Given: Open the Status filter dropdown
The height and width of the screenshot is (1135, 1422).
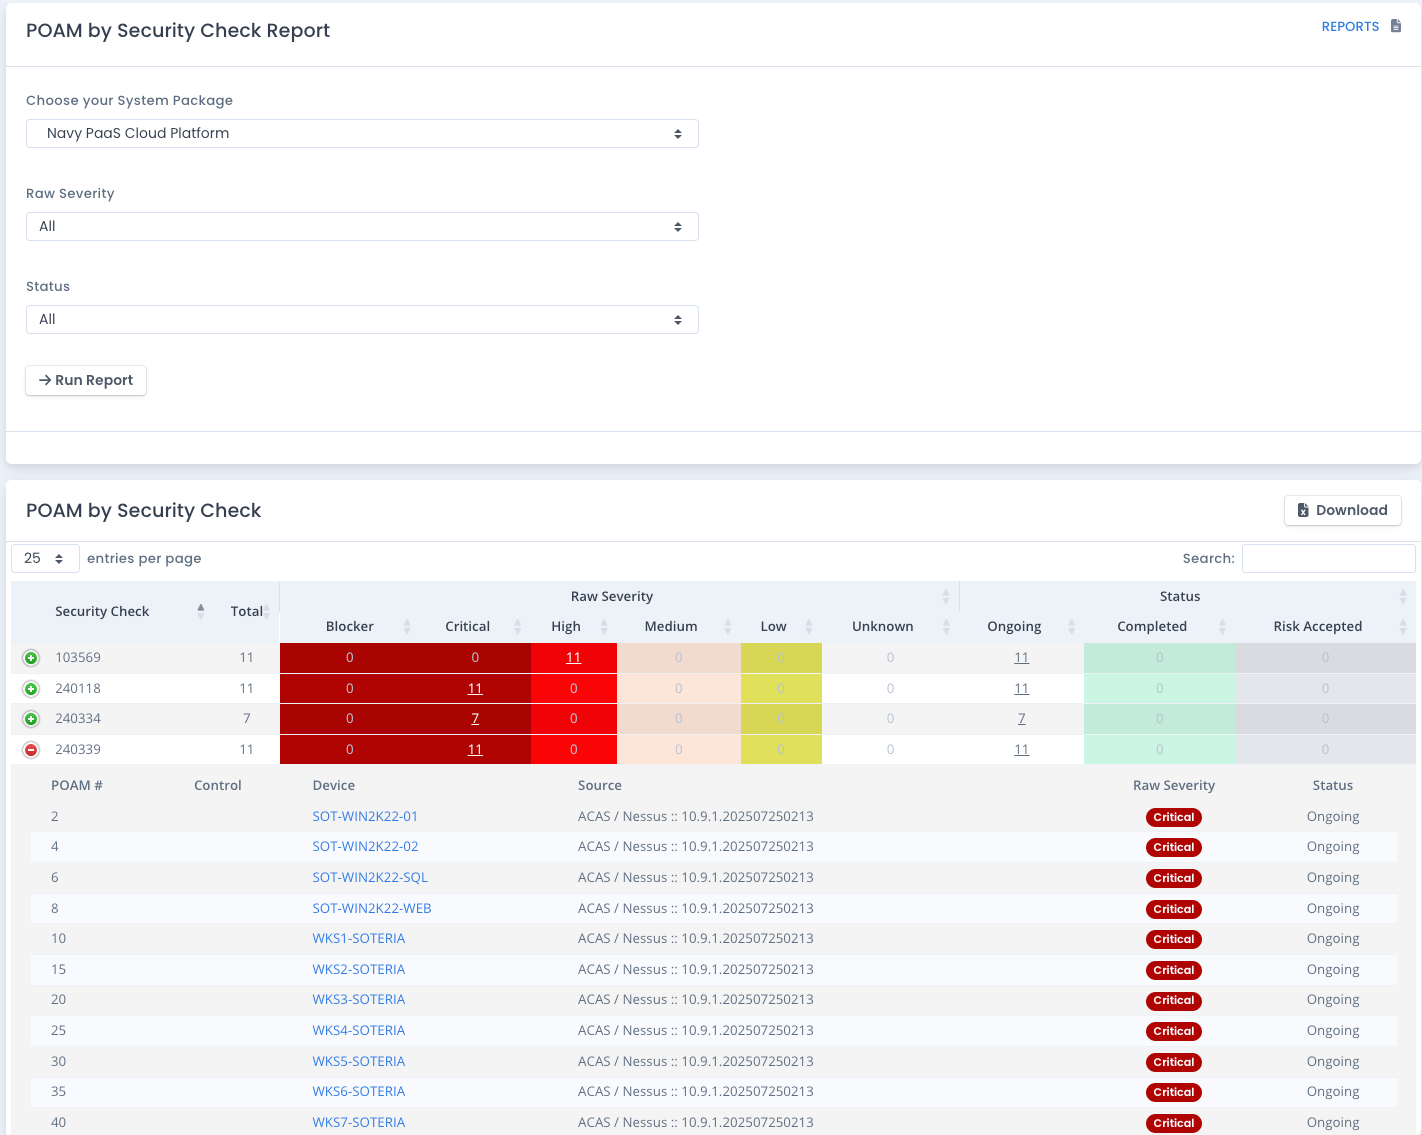Looking at the screenshot, I should click(362, 319).
